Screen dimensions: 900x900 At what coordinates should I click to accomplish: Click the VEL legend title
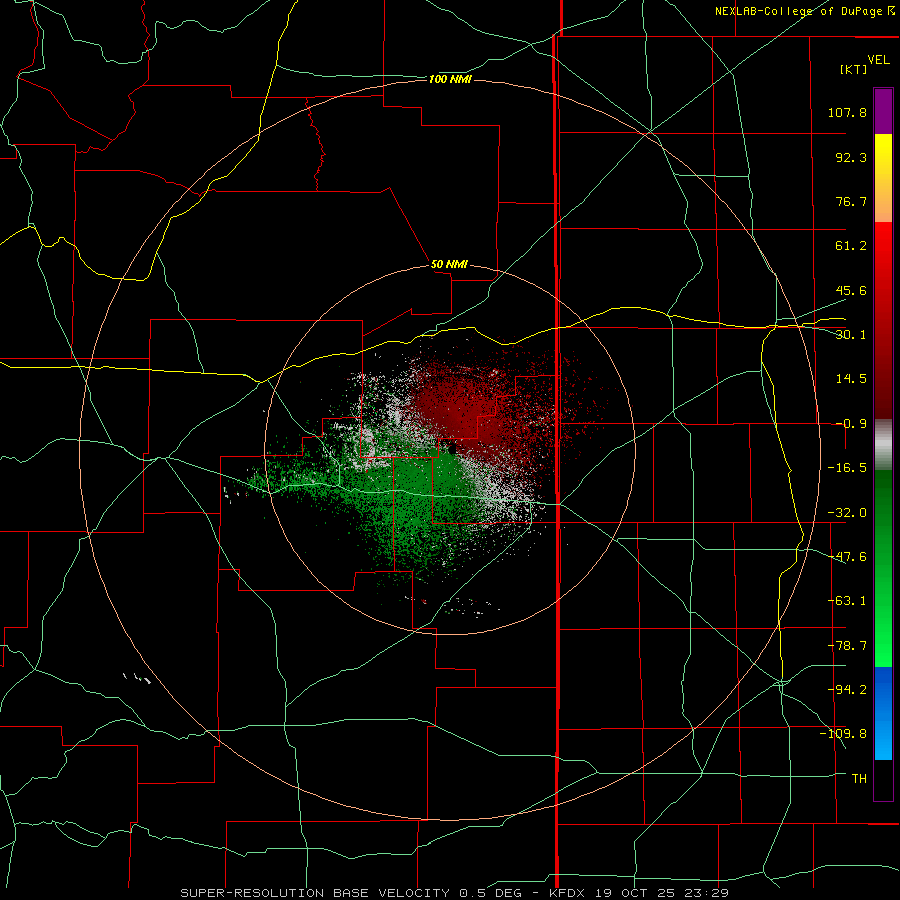coord(878,60)
